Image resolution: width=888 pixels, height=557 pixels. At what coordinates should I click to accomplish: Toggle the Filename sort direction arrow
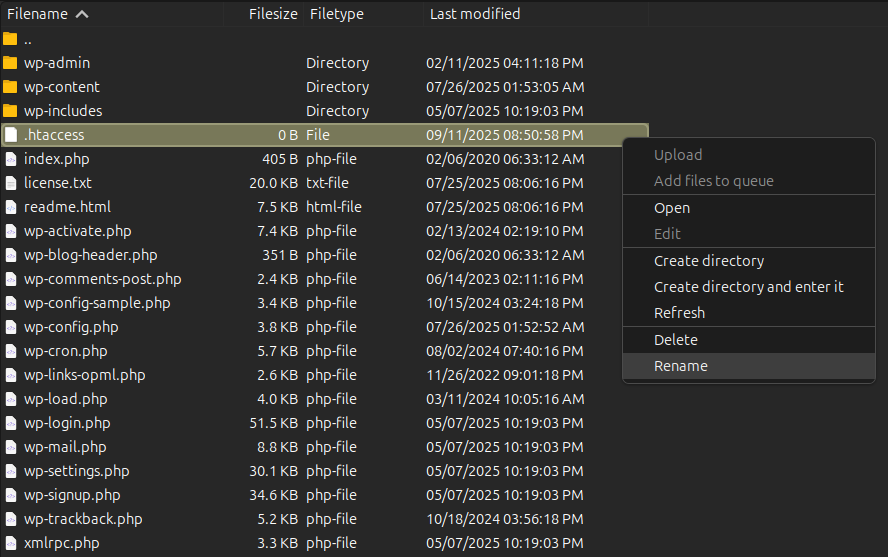point(82,14)
